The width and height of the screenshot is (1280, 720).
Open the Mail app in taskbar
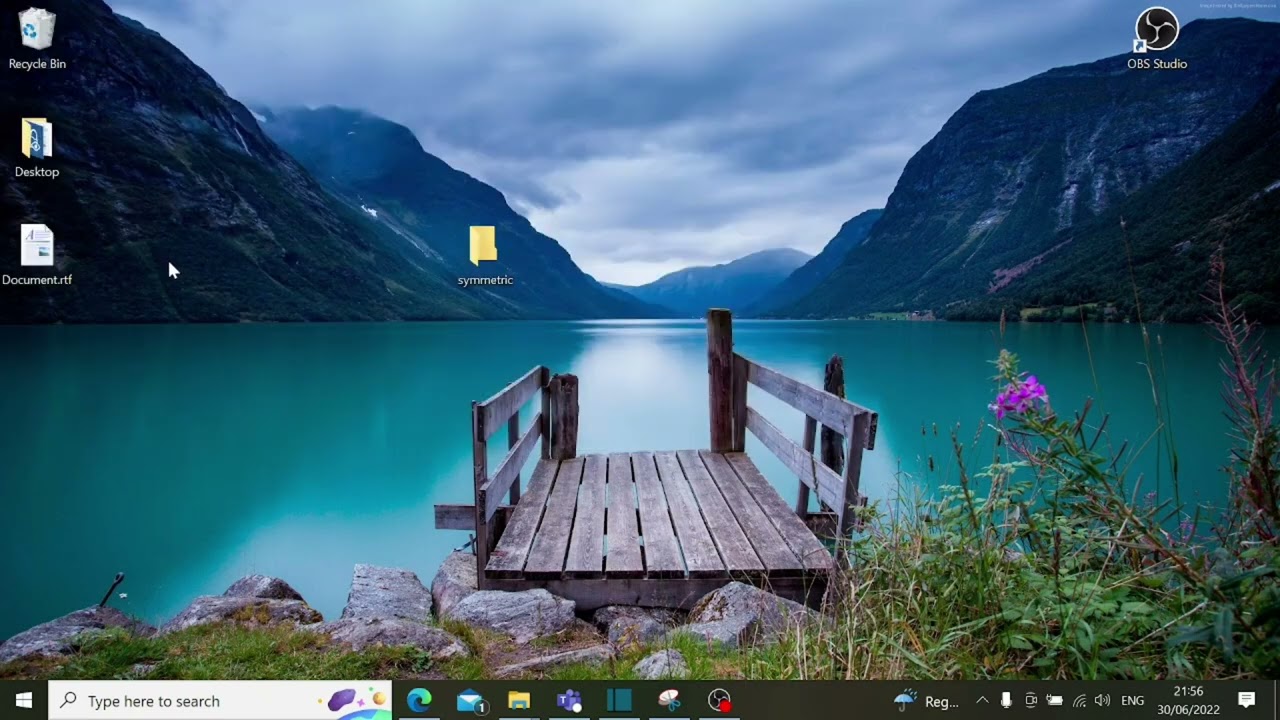(x=469, y=701)
